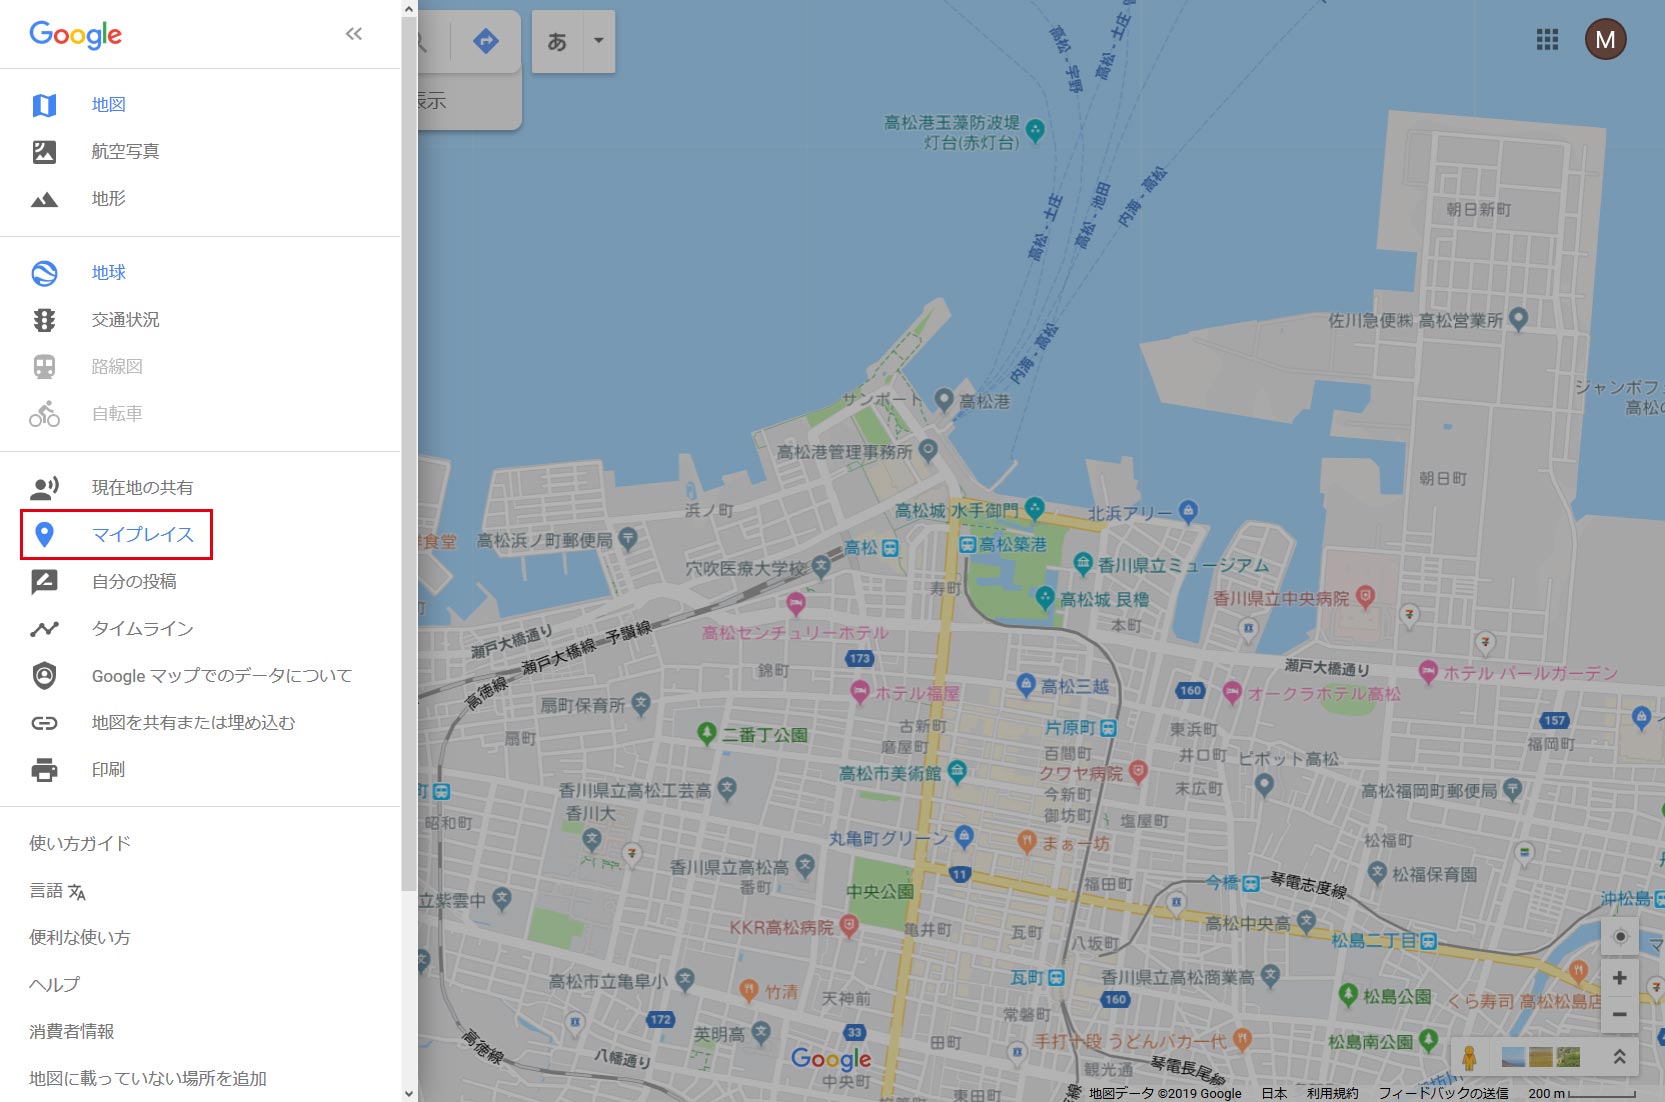Open タイムライン menu item
Image resolution: width=1665 pixels, height=1102 pixels.
tap(142, 629)
